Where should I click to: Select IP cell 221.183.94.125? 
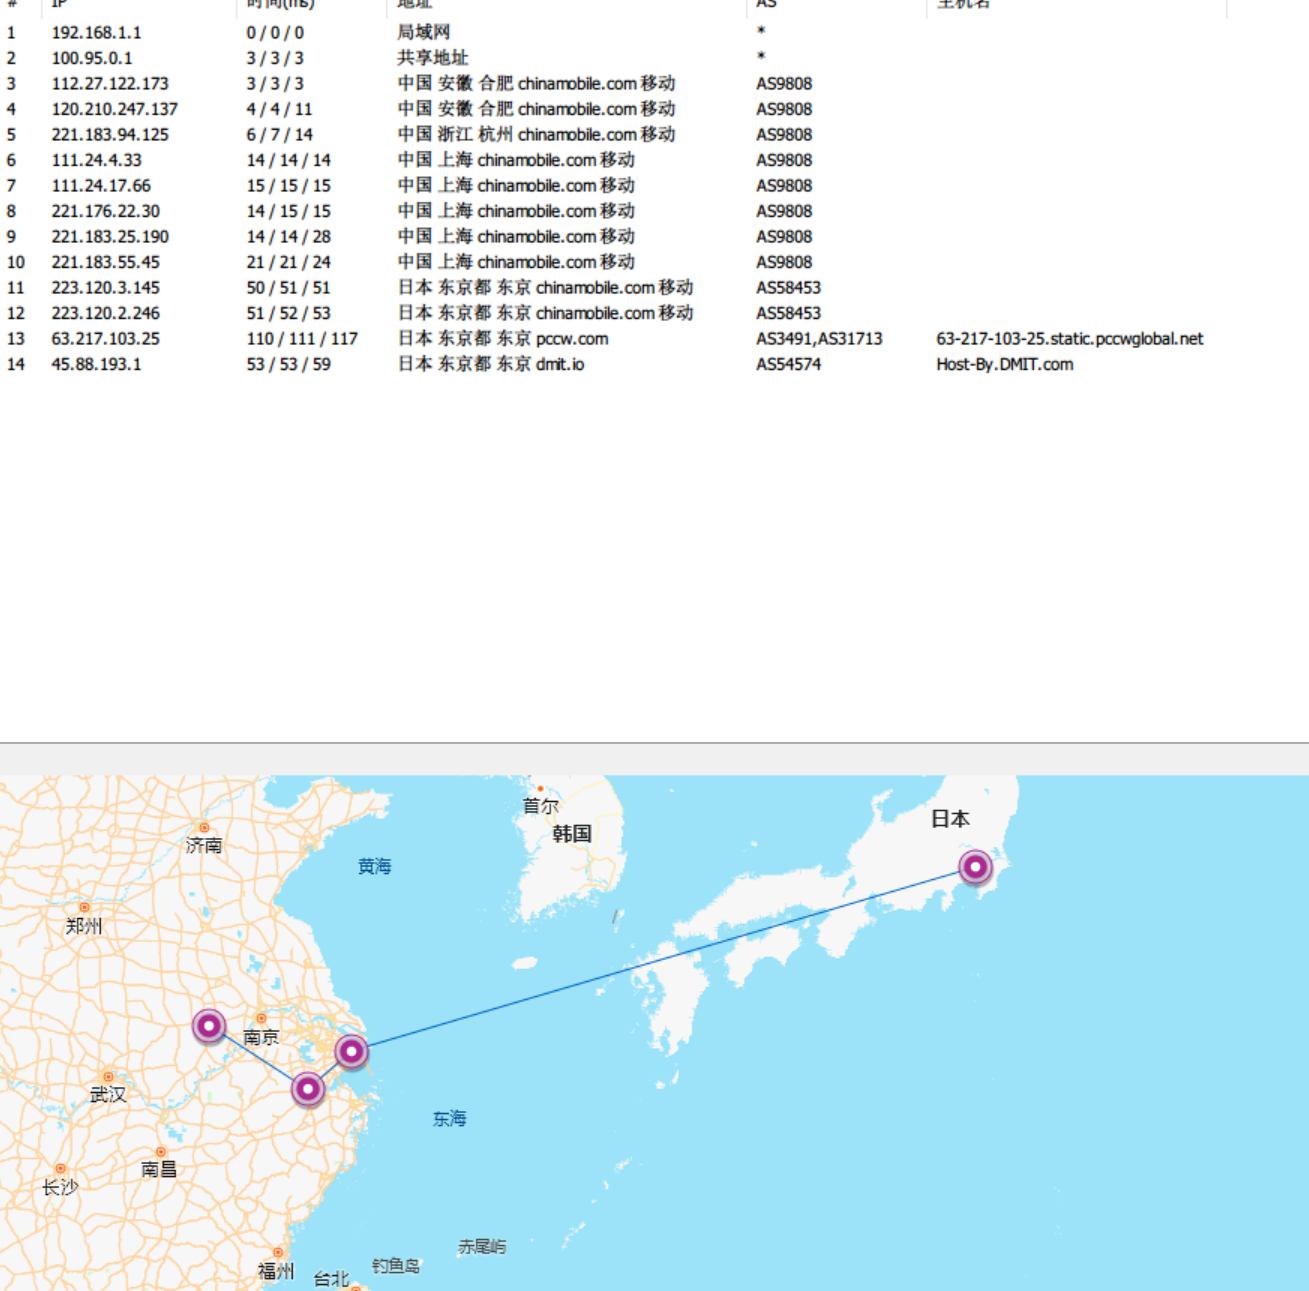coord(110,135)
